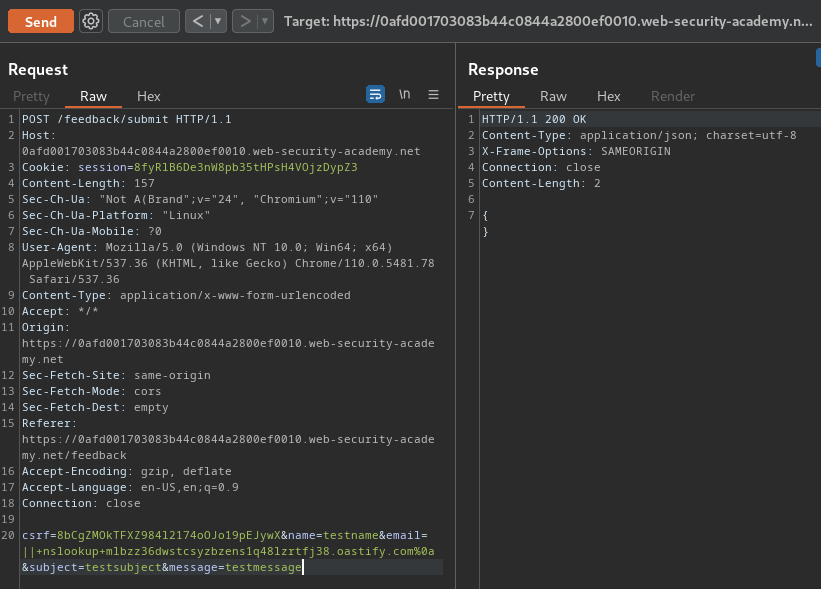Click the Target URL text

point(548,21)
